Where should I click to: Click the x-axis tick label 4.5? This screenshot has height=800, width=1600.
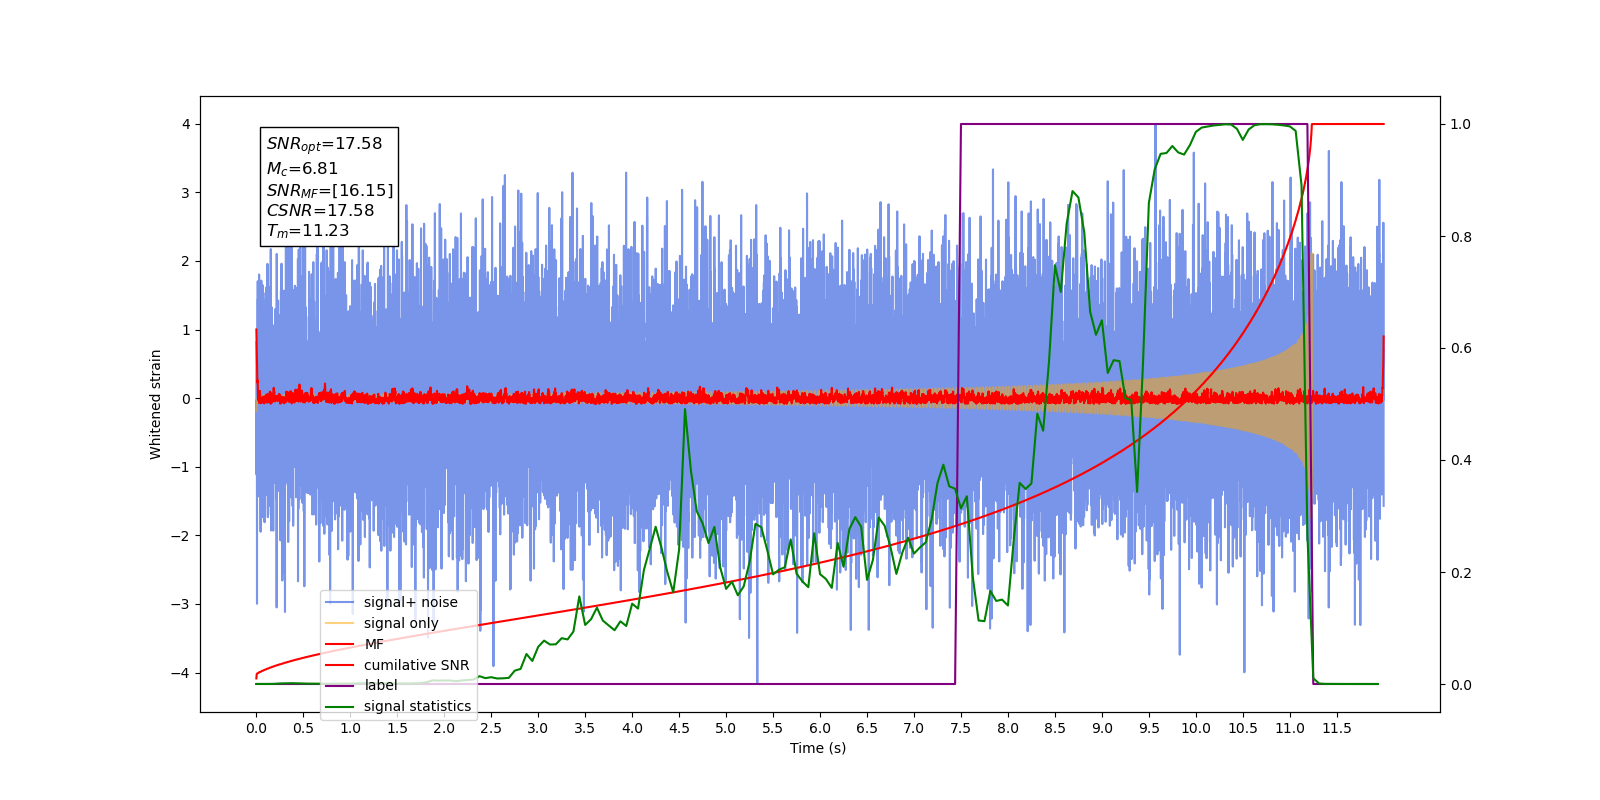(x=679, y=728)
